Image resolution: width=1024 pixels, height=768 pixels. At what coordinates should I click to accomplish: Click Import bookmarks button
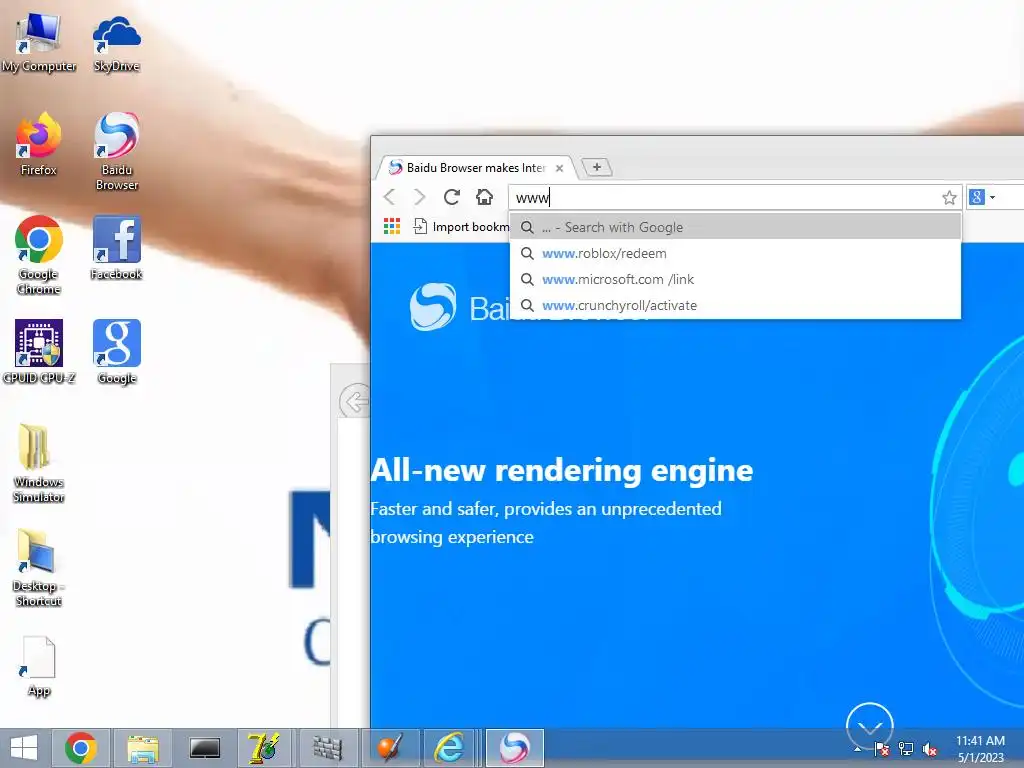(x=462, y=227)
